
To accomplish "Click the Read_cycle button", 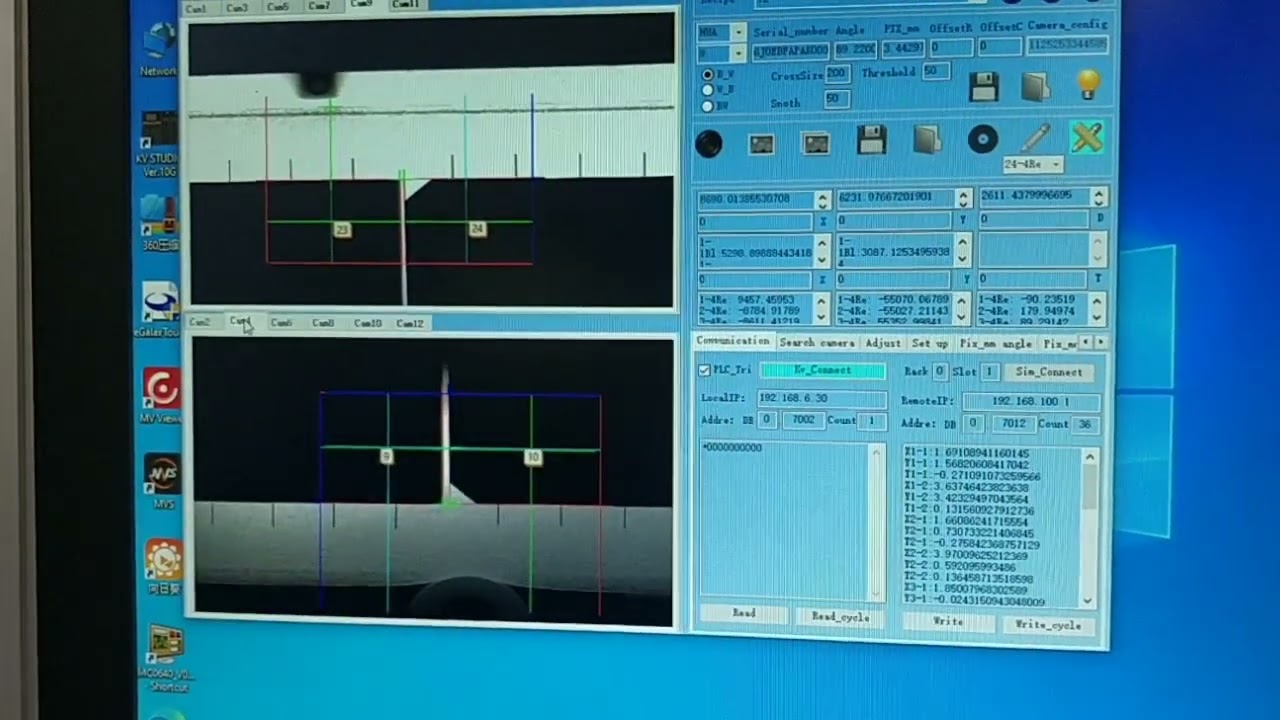I will point(840,617).
